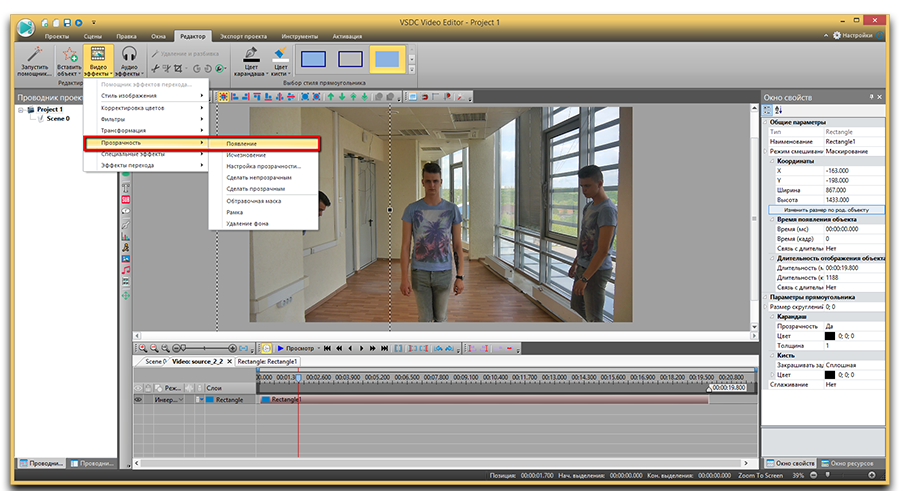Collapse the Project 1 tree node
The image size is (900, 491).
21,110
